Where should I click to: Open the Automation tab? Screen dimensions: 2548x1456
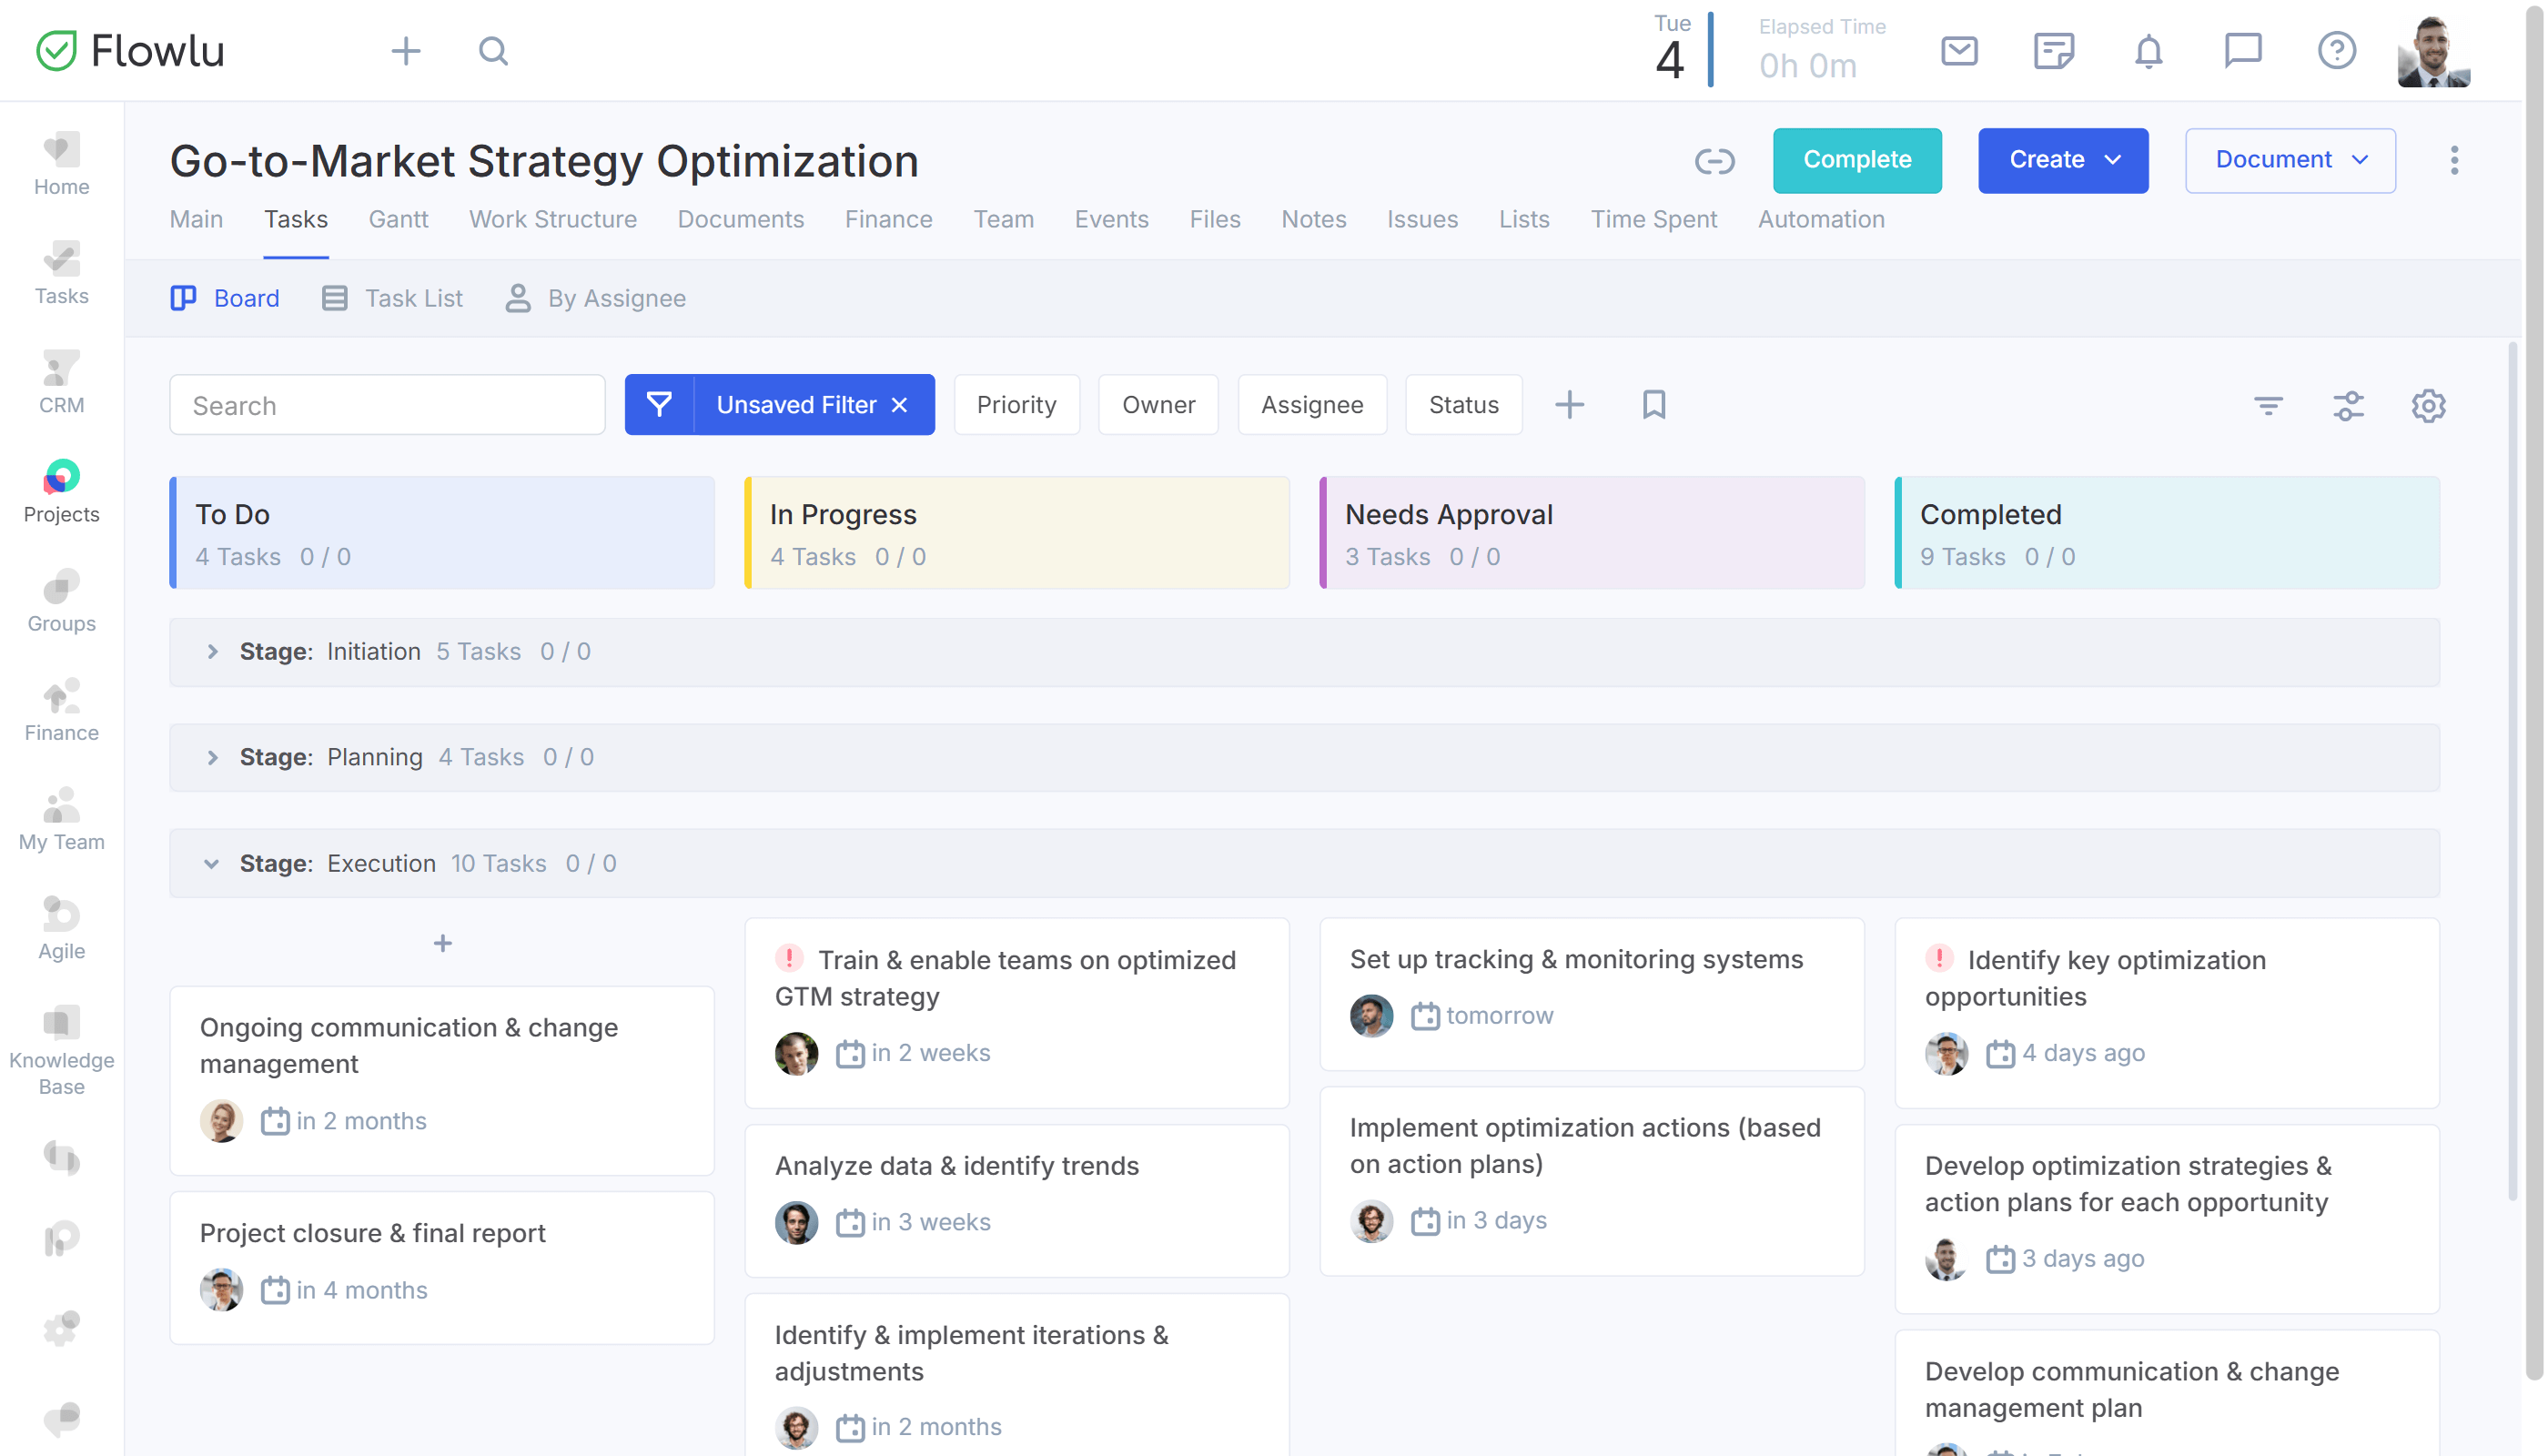[x=1821, y=219]
